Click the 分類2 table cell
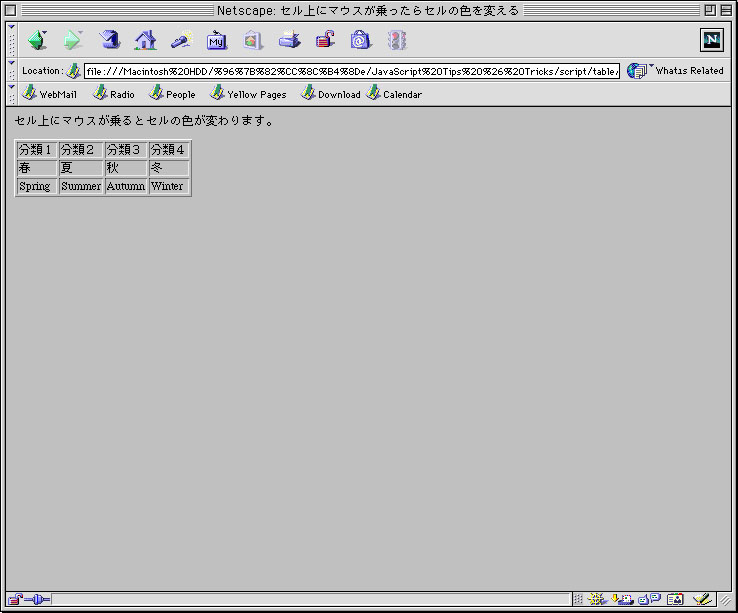Screen dimensions: 738x613 pyautogui.click(x=81, y=150)
